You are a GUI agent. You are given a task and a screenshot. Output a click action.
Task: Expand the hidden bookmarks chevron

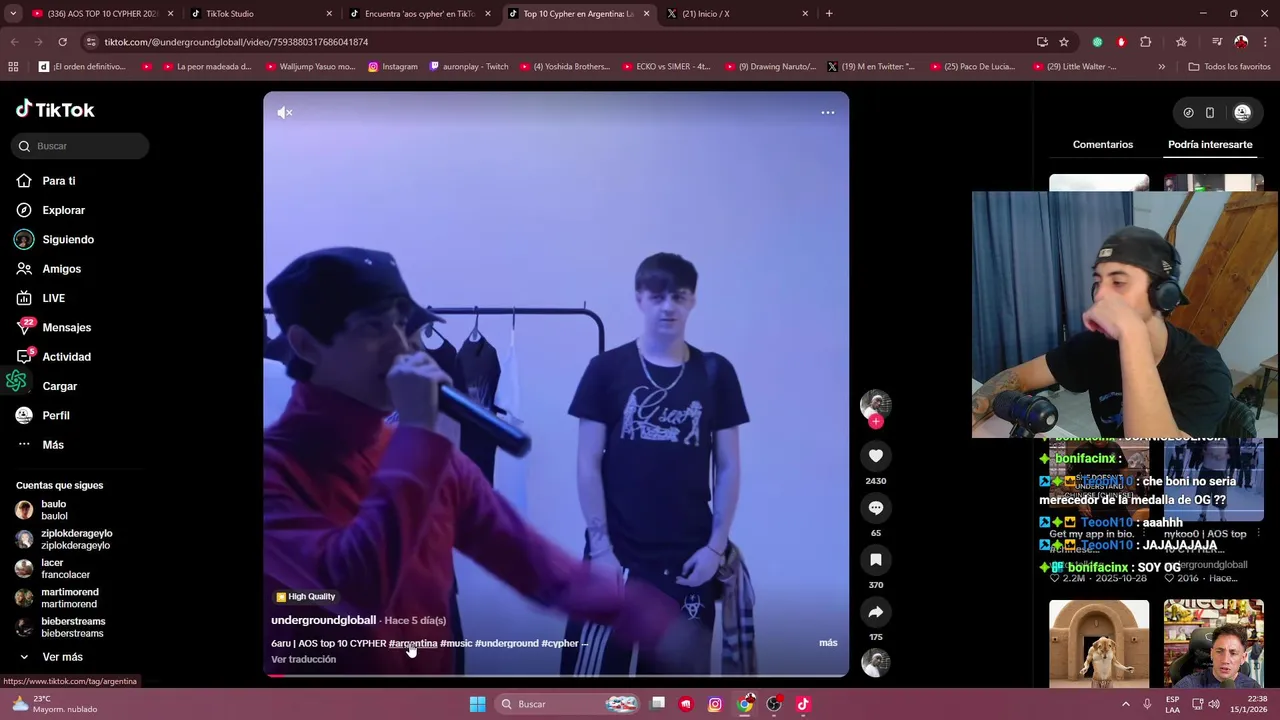pos(1161,67)
